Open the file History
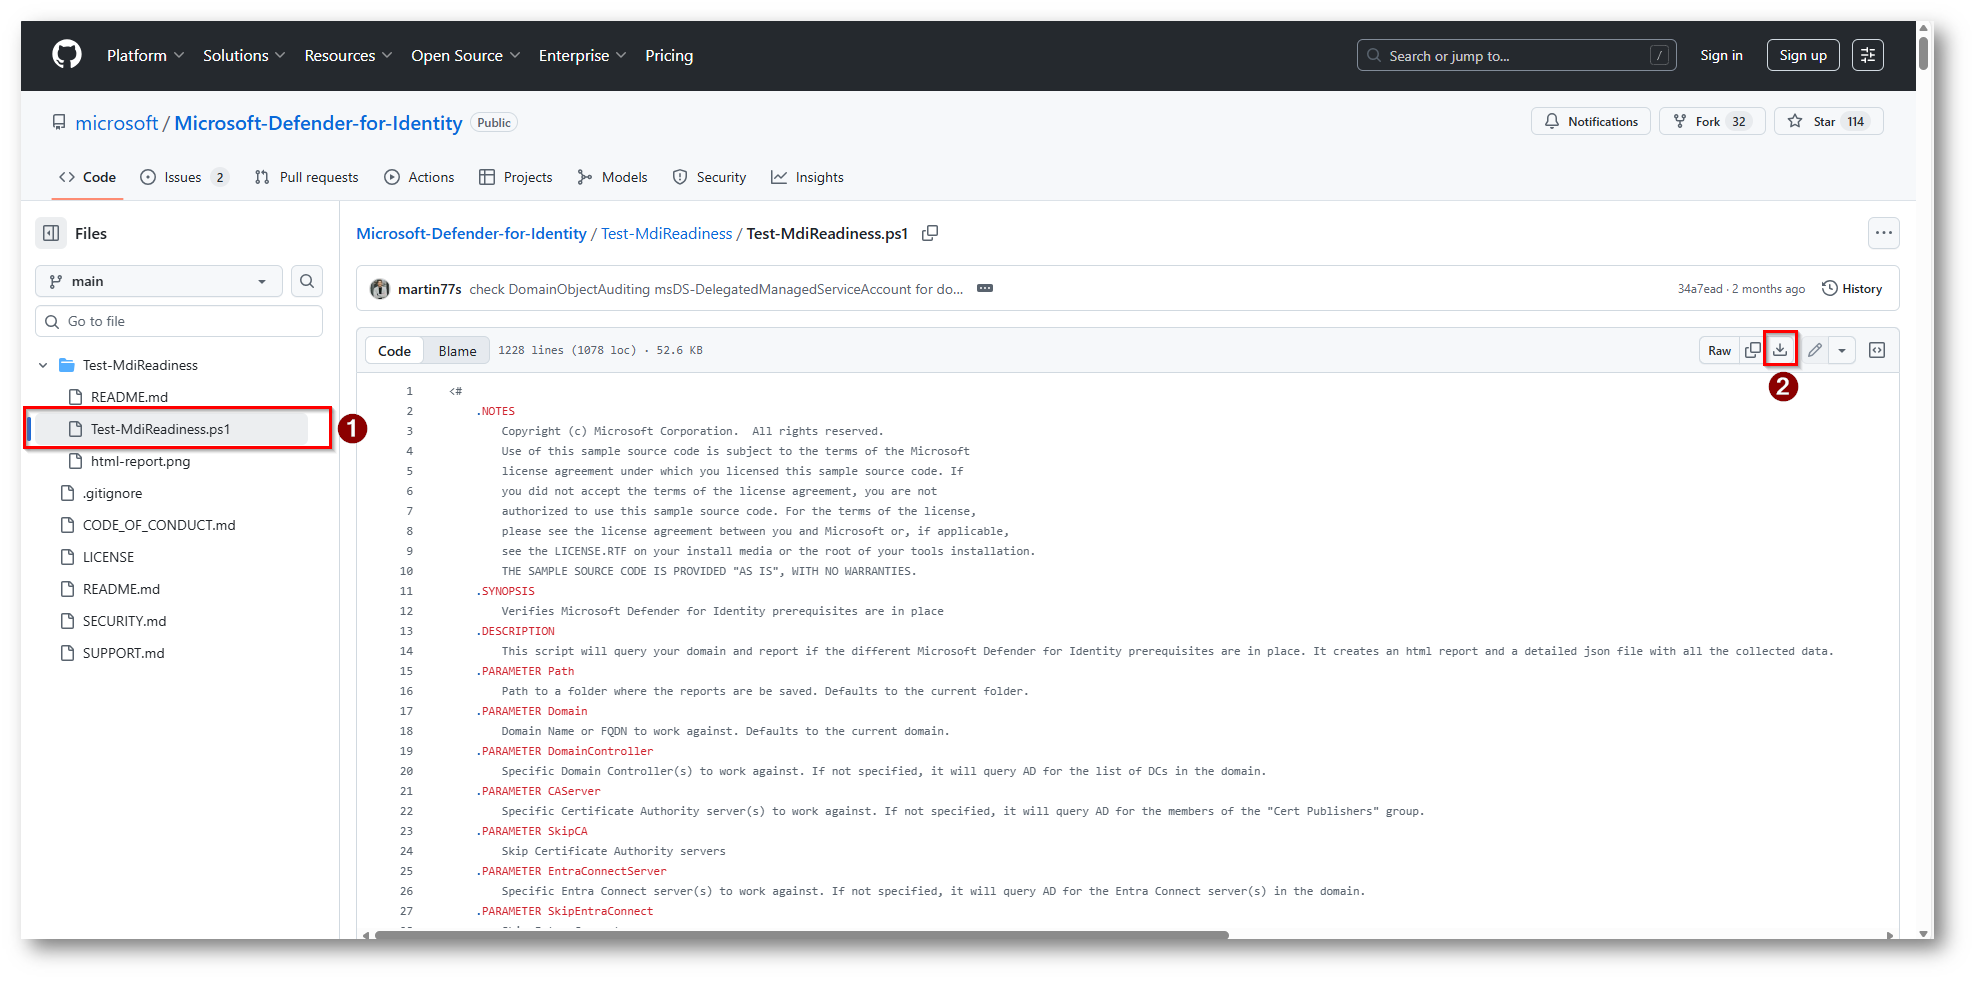This screenshot has height=981, width=1976. pos(1852,288)
